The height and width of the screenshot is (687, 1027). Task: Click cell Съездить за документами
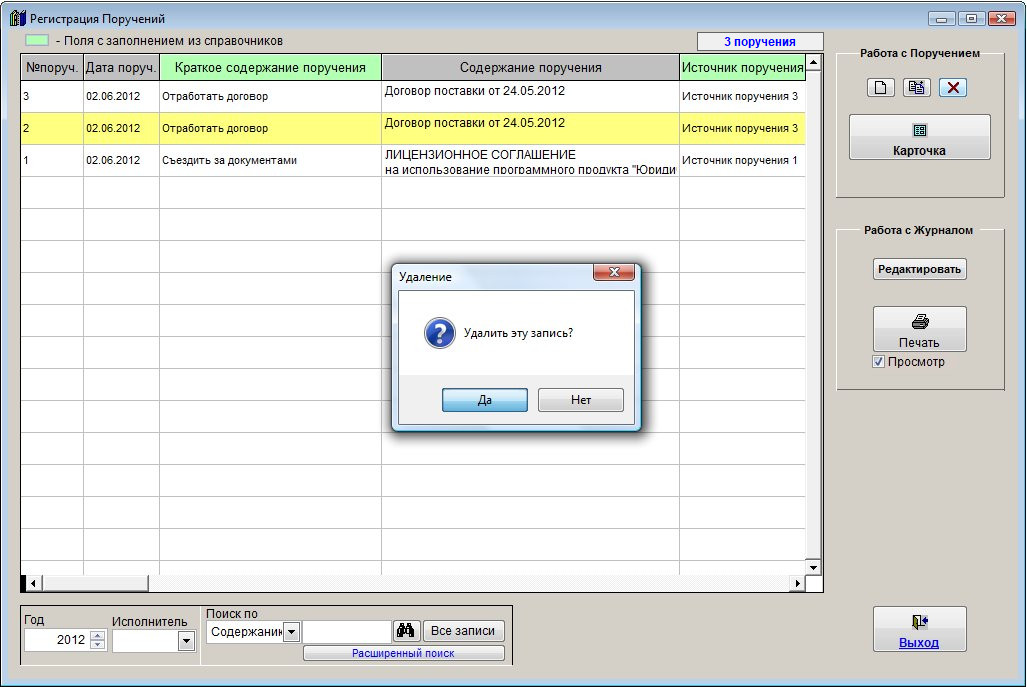(271, 160)
